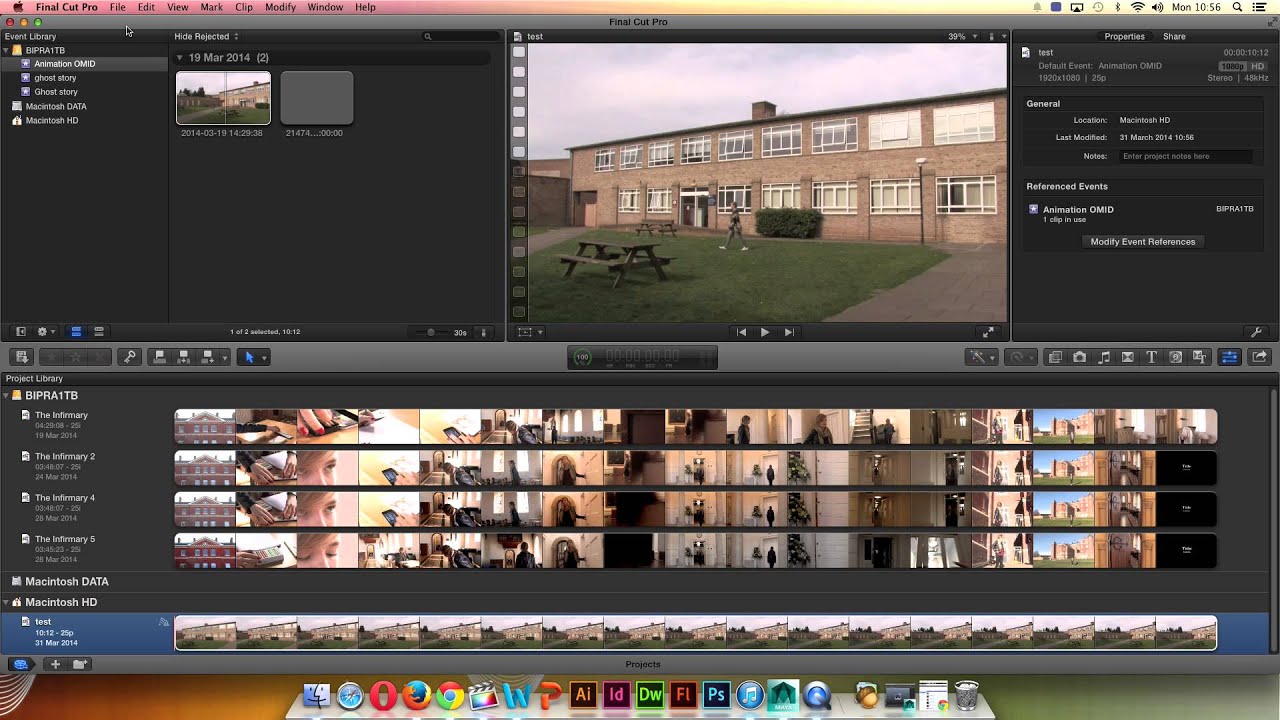Open the Window menu
This screenshot has width=1280, height=720.
coord(325,7)
